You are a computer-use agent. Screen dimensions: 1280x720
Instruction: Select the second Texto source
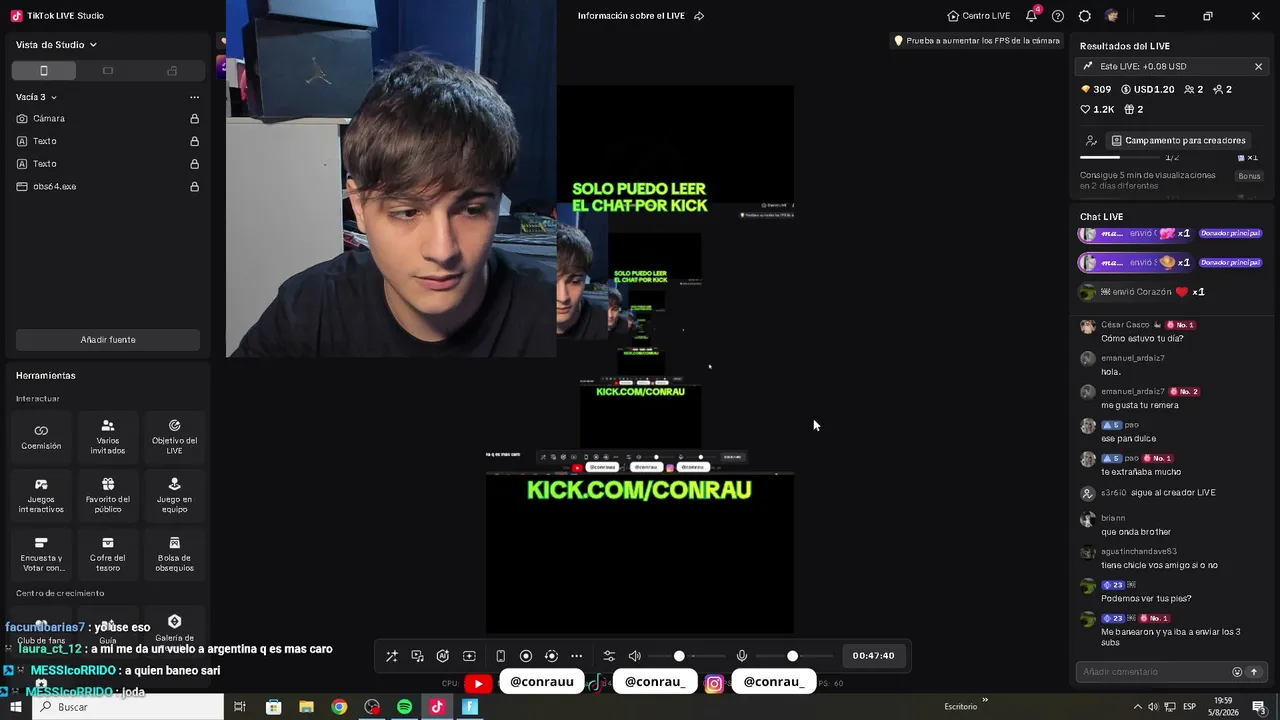tap(107, 164)
